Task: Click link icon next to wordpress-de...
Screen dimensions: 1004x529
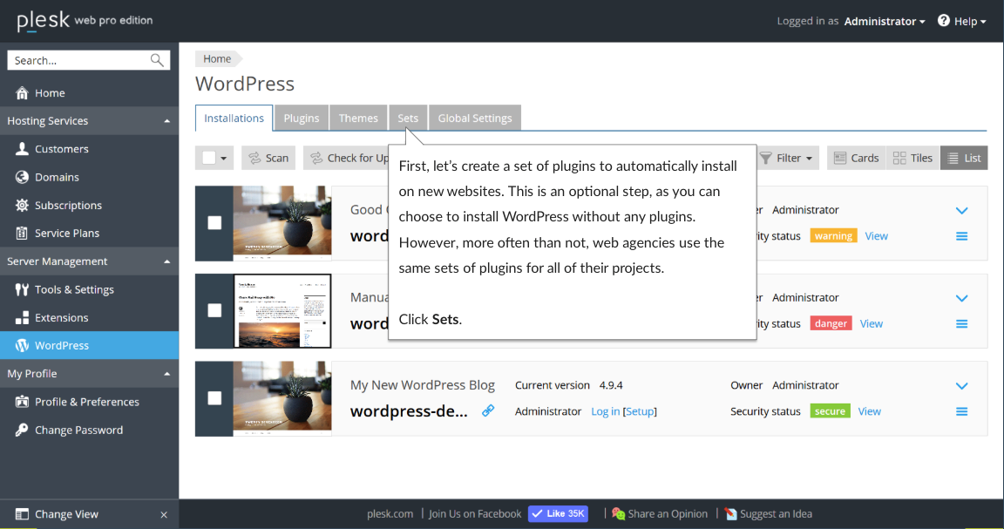Action: 488,411
